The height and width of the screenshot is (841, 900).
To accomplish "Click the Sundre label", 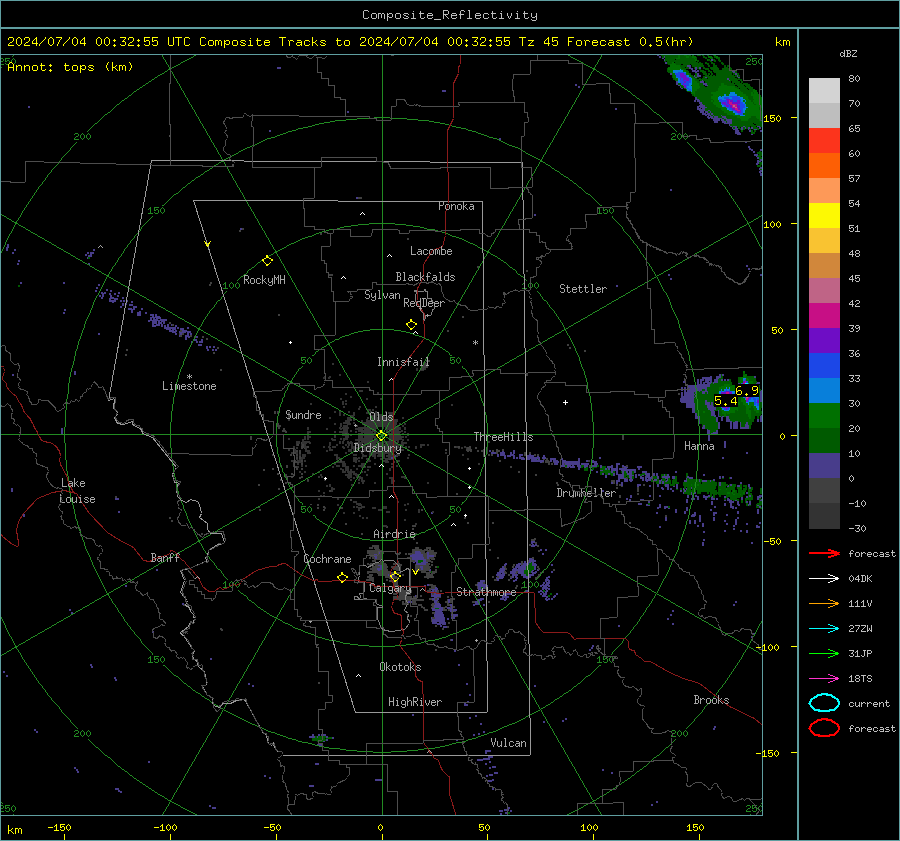I will click(x=303, y=415).
